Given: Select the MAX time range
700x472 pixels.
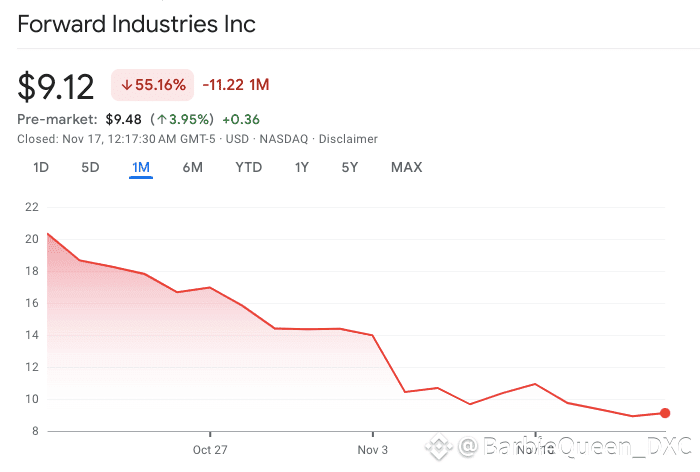Looking at the screenshot, I should pyautogui.click(x=406, y=167).
